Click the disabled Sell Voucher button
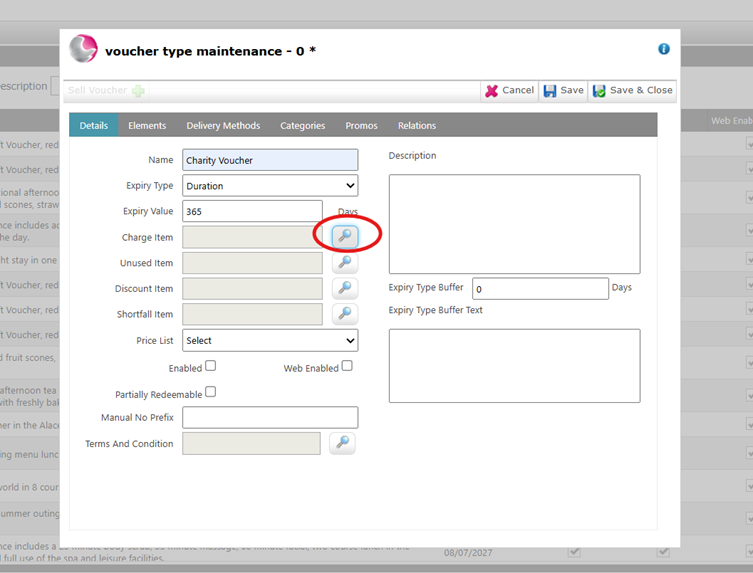Screen dimensions: 753x573 click(106, 91)
